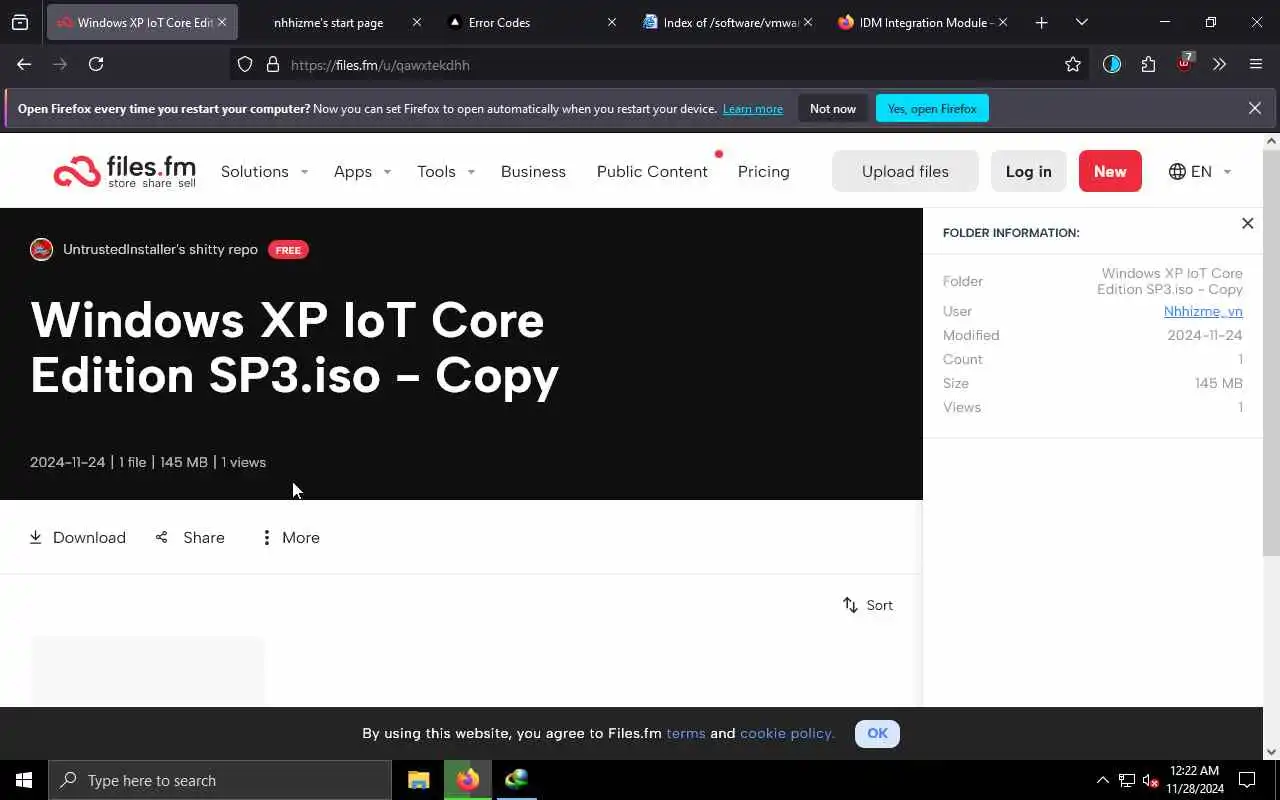Image resolution: width=1280 pixels, height=800 pixels.
Task: Click the UntrustedInstaller avatar icon
Action: [41, 249]
